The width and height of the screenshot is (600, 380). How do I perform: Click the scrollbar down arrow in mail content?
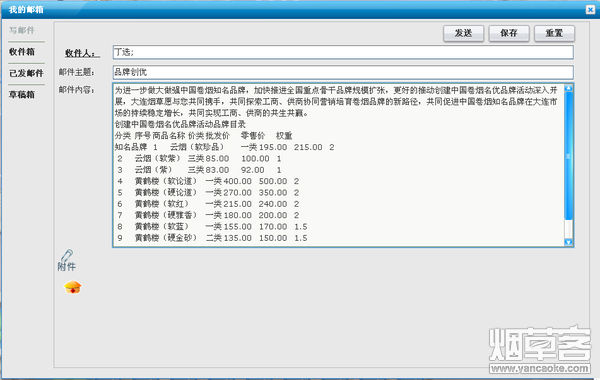tap(569, 242)
